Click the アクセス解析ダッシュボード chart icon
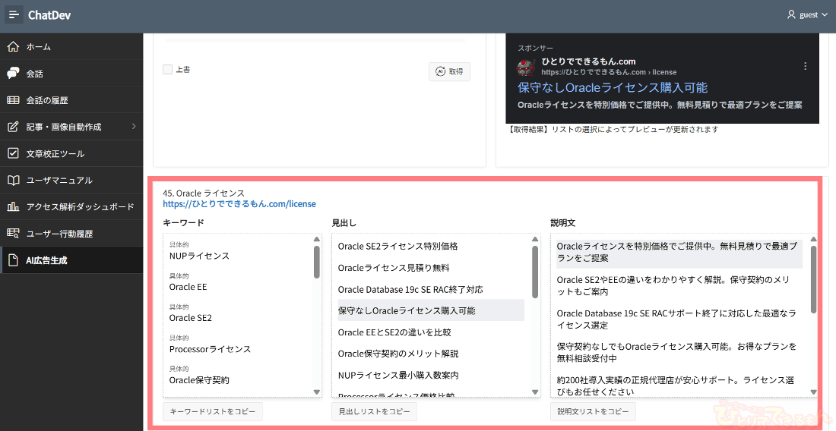 pos(13,207)
